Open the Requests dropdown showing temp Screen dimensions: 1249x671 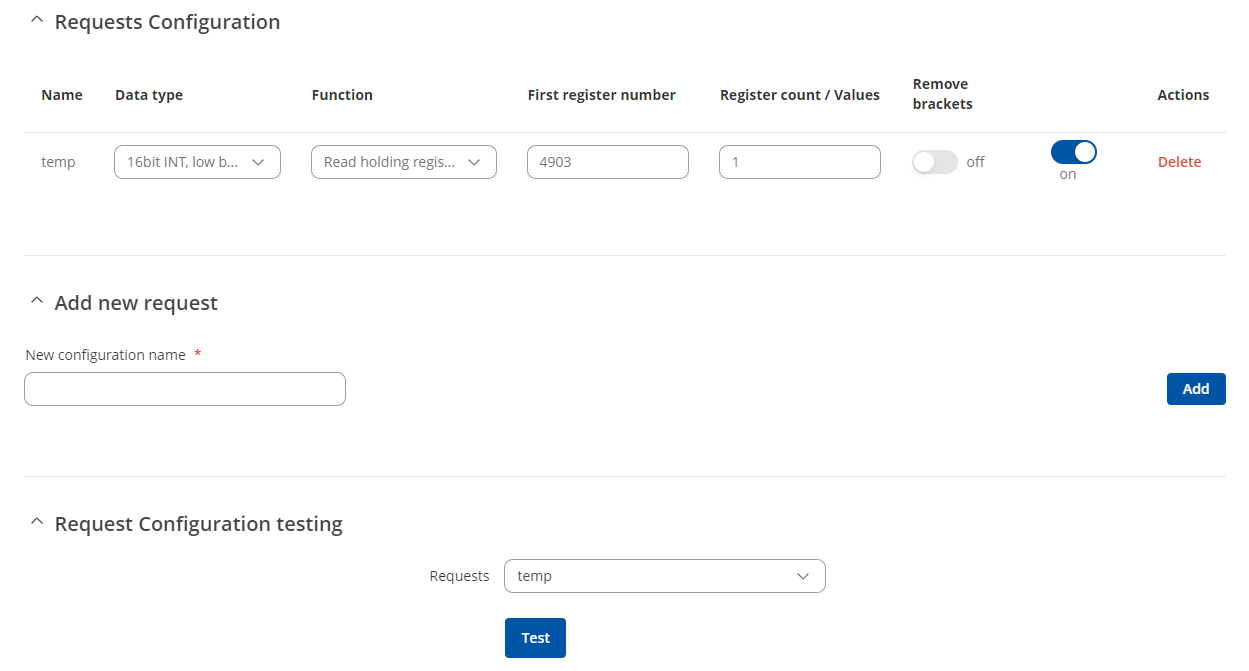point(665,576)
